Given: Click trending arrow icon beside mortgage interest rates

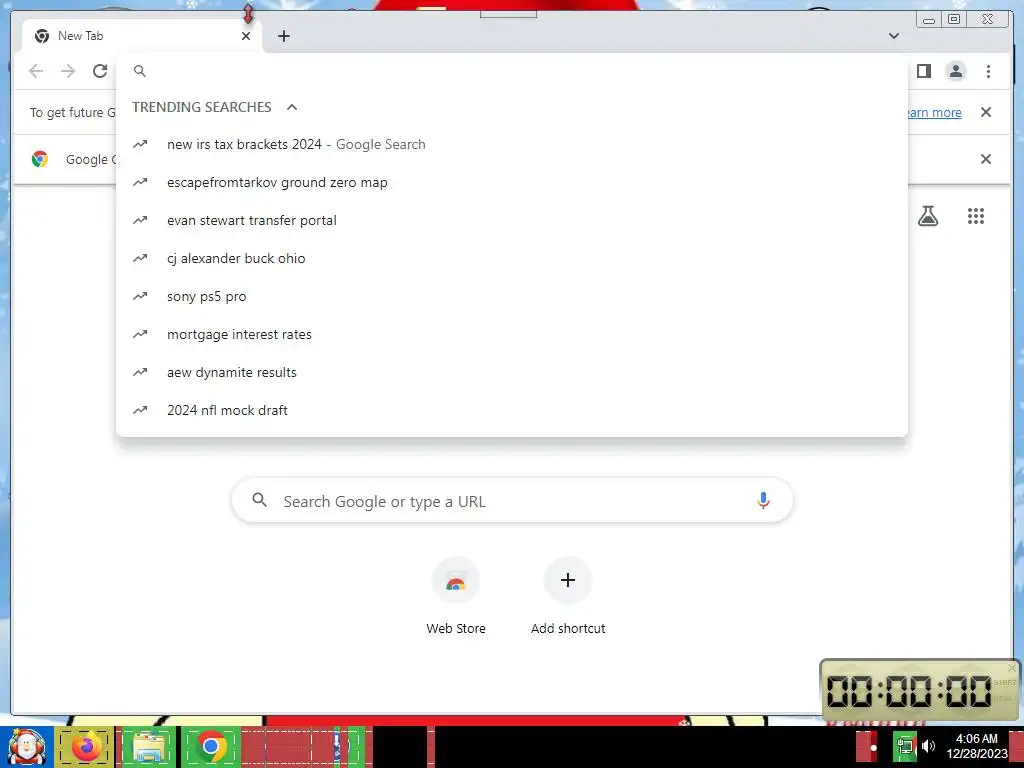Looking at the screenshot, I should tap(140, 334).
